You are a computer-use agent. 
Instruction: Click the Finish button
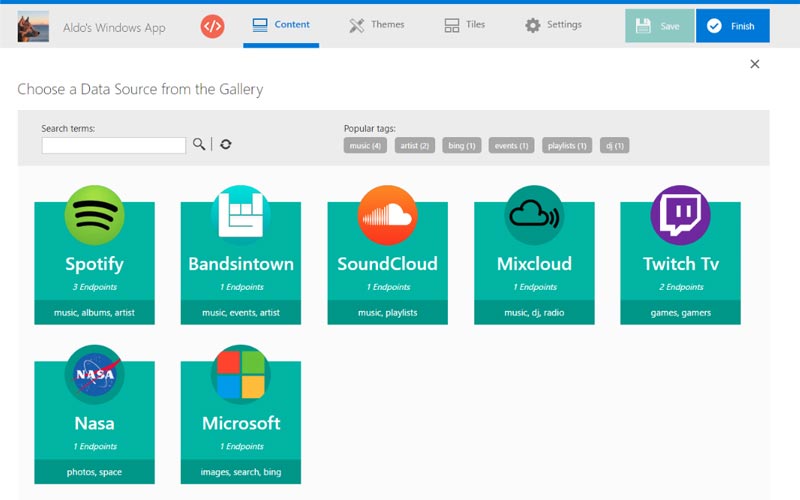coord(733,26)
